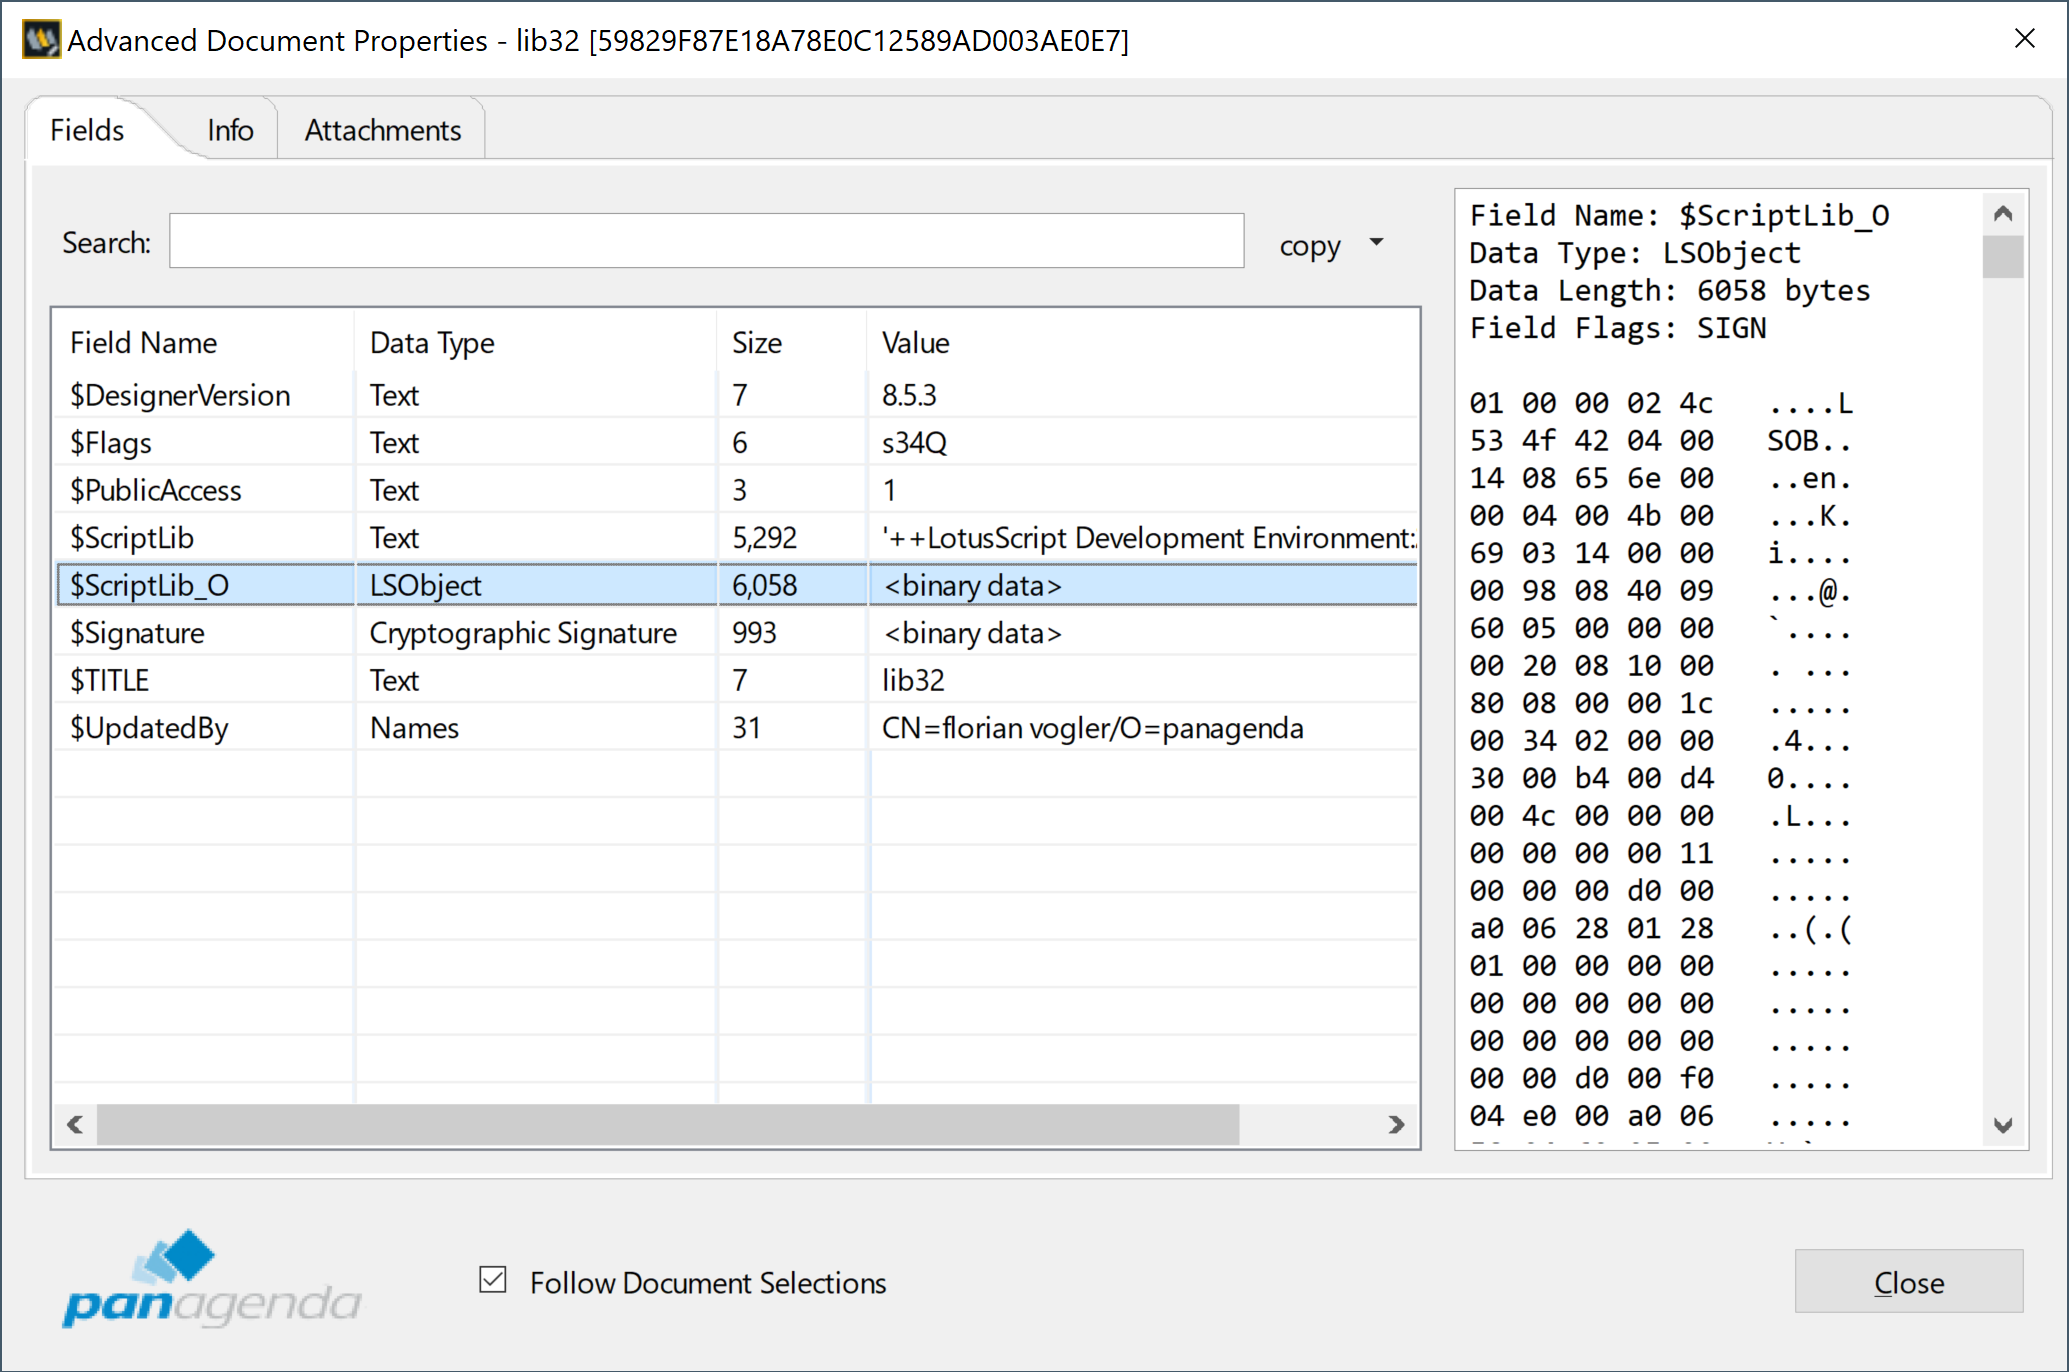Click the application icon in the title bar
The image size is (2069, 1372).
click(41, 40)
